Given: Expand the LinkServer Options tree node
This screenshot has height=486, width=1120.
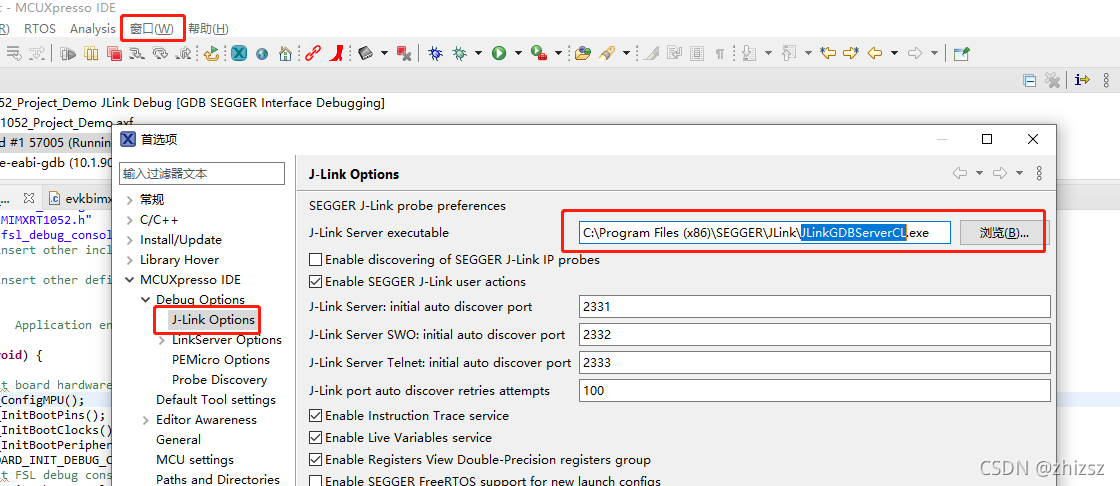Looking at the screenshot, I should (162, 340).
